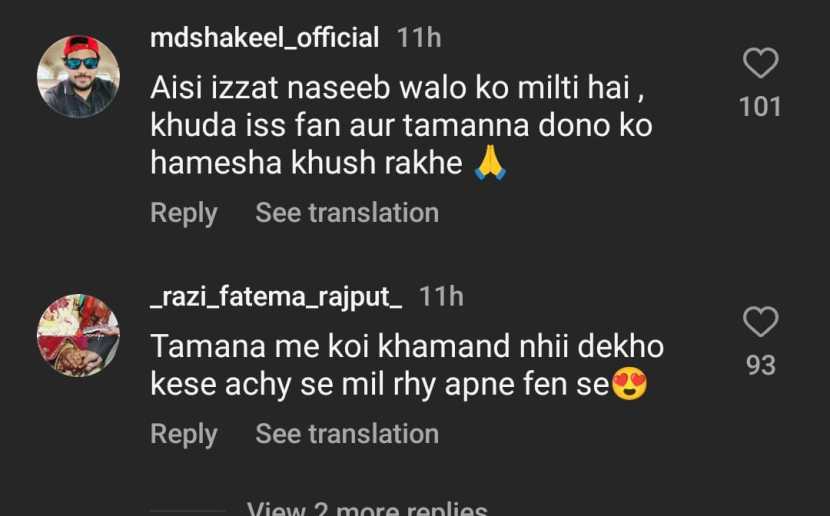This screenshot has height=516, width=830.
Task: Visit the _razi_fatema_rajput_ username link
Action: 276,297
